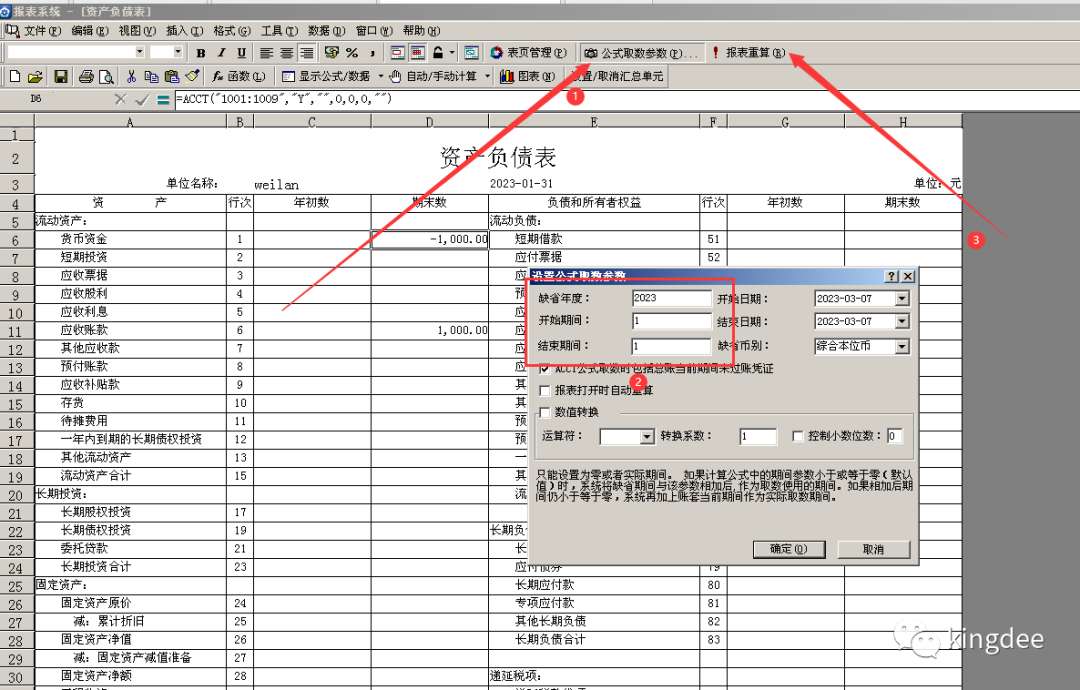Check the 数值转换 checkbox
1080x690 pixels.
point(545,412)
